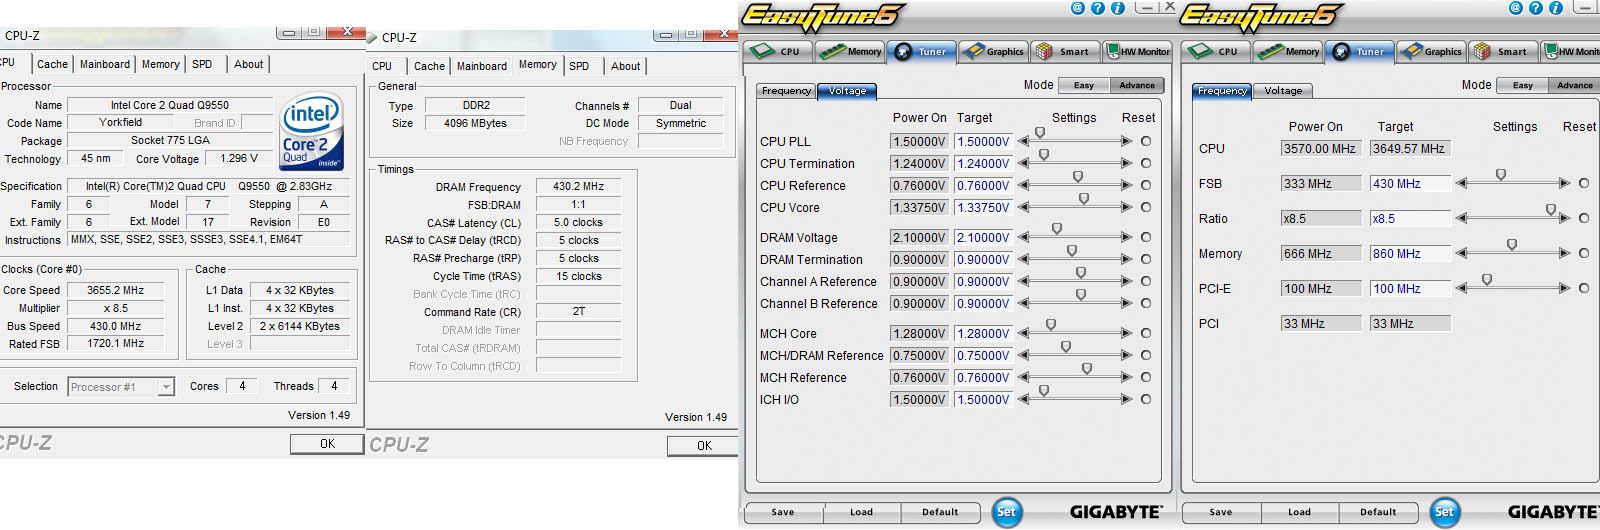Image resolution: width=1600 pixels, height=530 pixels.
Task: Open the question-mark help icon in left EasyTune6 window
Action: [1097, 8]
